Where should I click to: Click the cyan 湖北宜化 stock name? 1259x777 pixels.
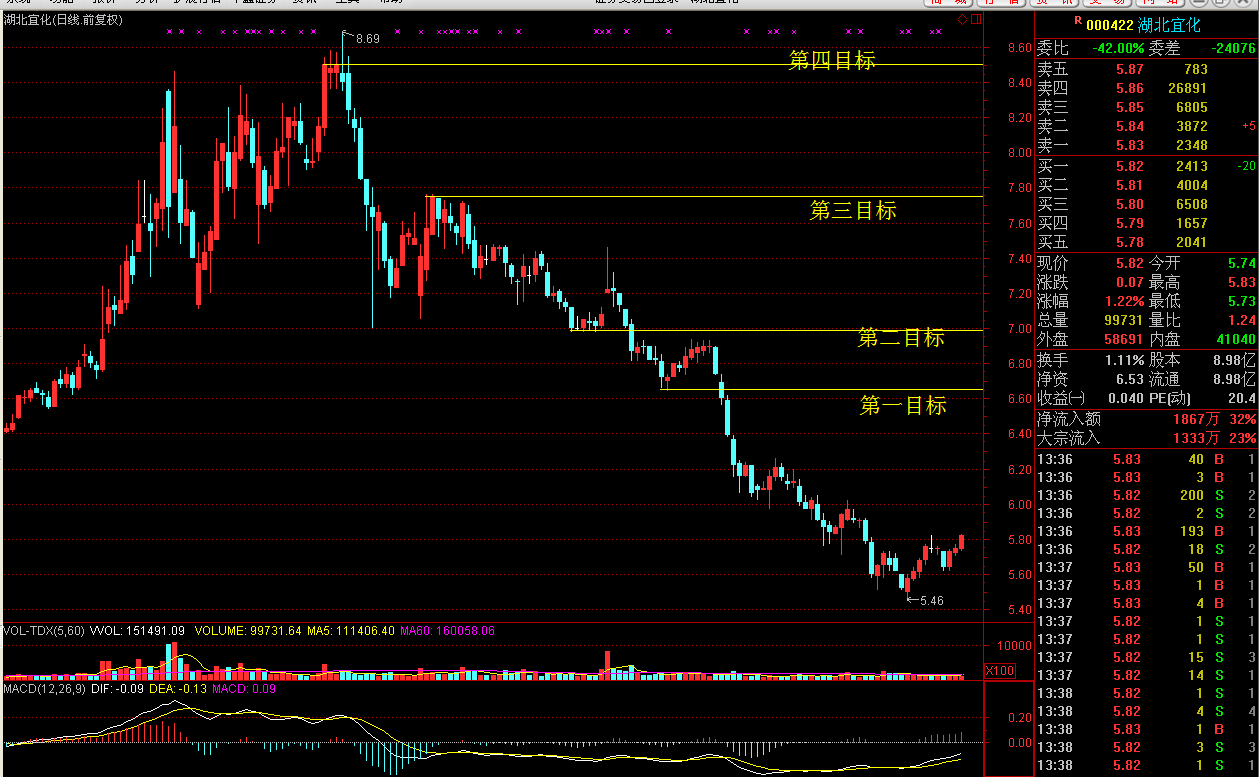click(x=1169, y=25)
